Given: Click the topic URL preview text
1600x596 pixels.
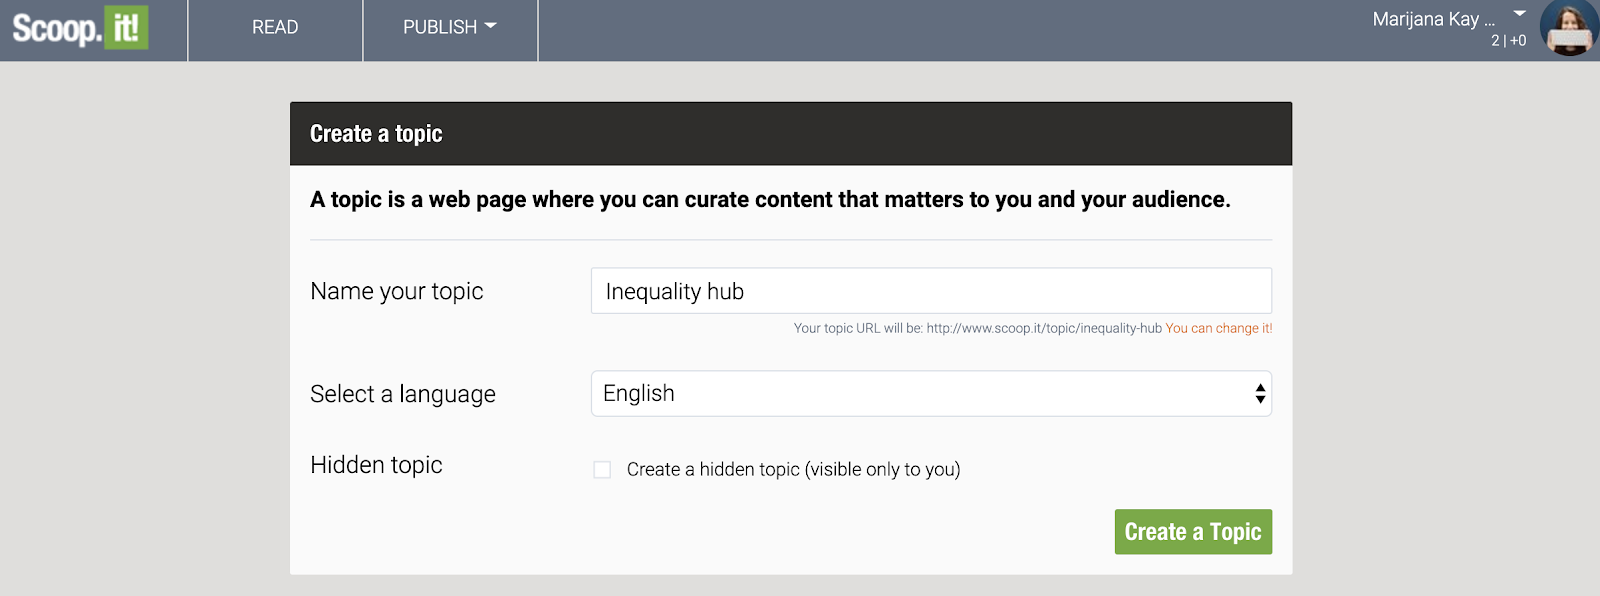Looking at the screenshot, I should click(978, 328).
